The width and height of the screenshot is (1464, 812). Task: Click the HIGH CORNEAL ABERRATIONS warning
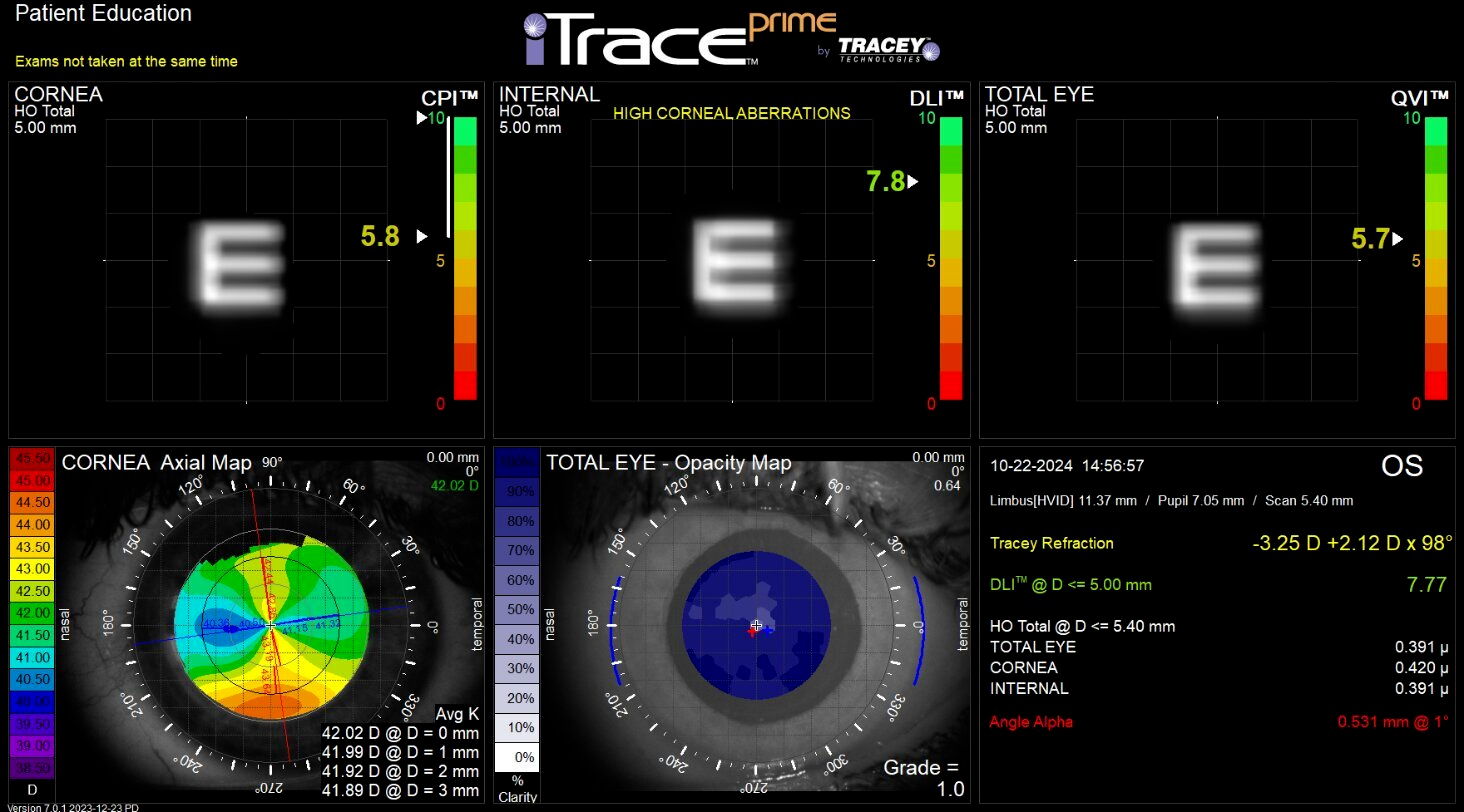pos(731,113)
